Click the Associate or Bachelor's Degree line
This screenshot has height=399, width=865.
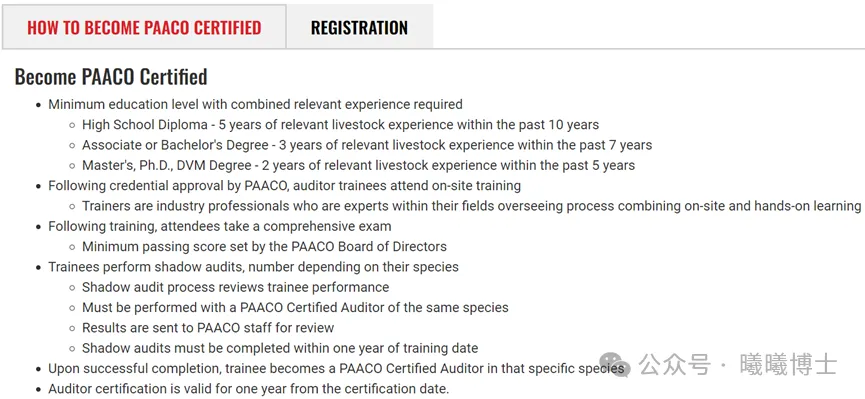click(x=367, y=145)
